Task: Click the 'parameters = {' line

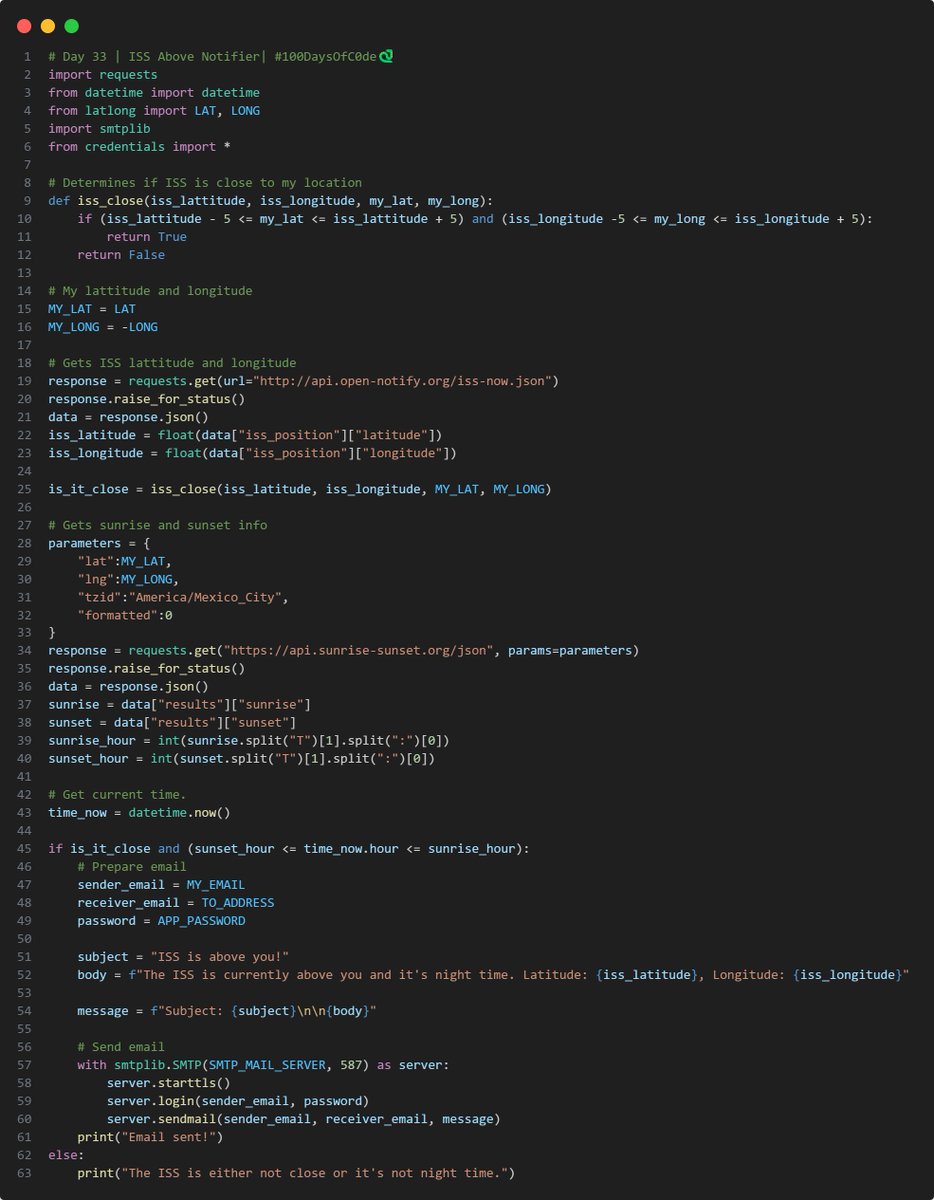Action: coord(99,543)
